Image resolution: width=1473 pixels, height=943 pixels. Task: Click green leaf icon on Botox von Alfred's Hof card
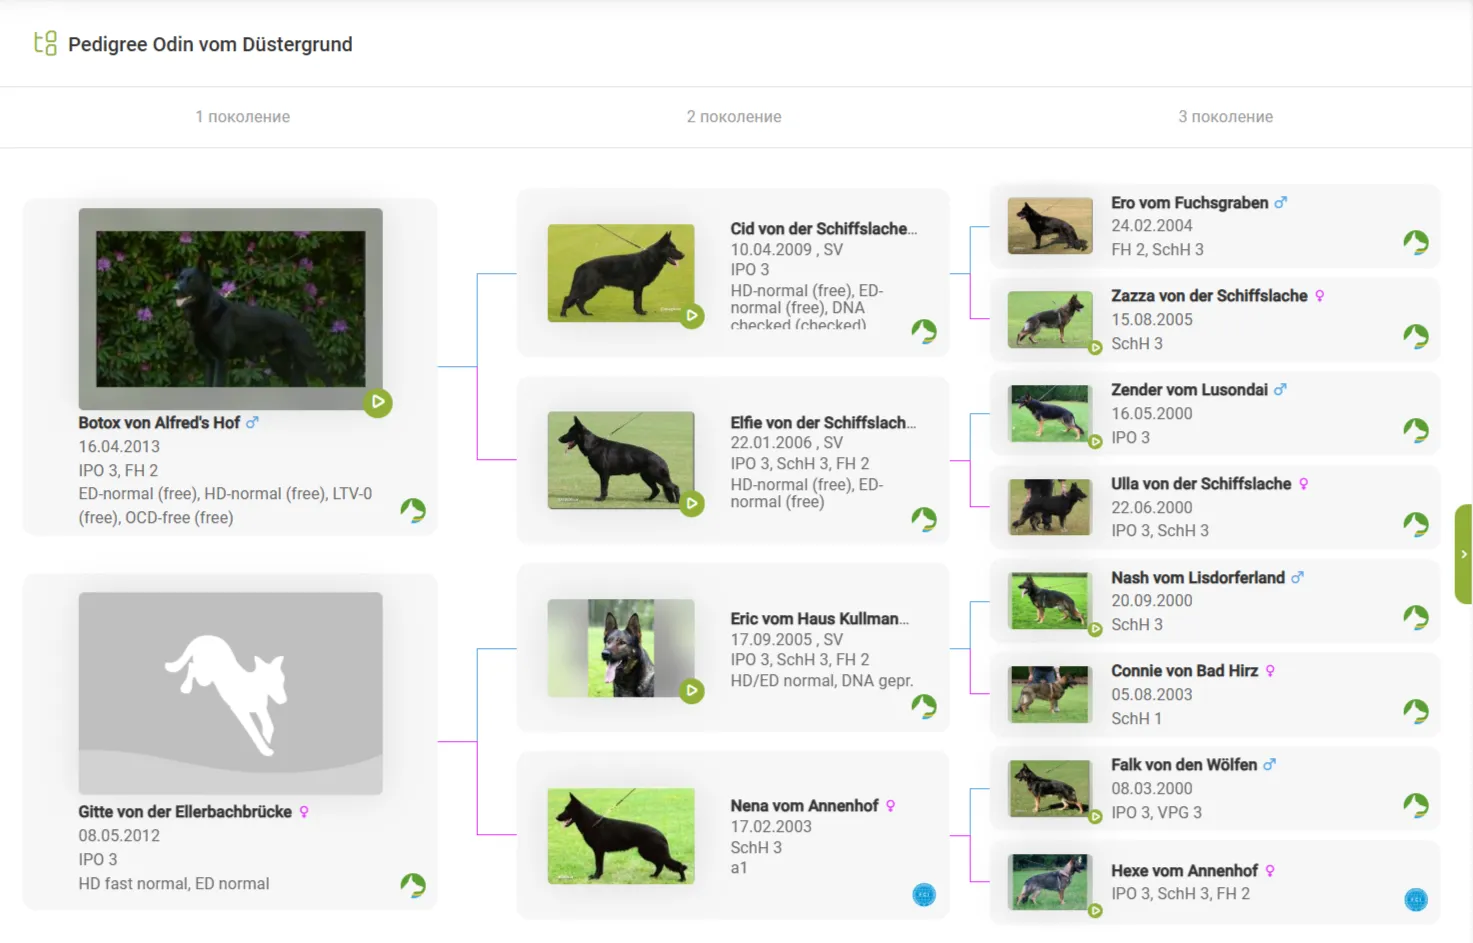[x=413, y=511]
